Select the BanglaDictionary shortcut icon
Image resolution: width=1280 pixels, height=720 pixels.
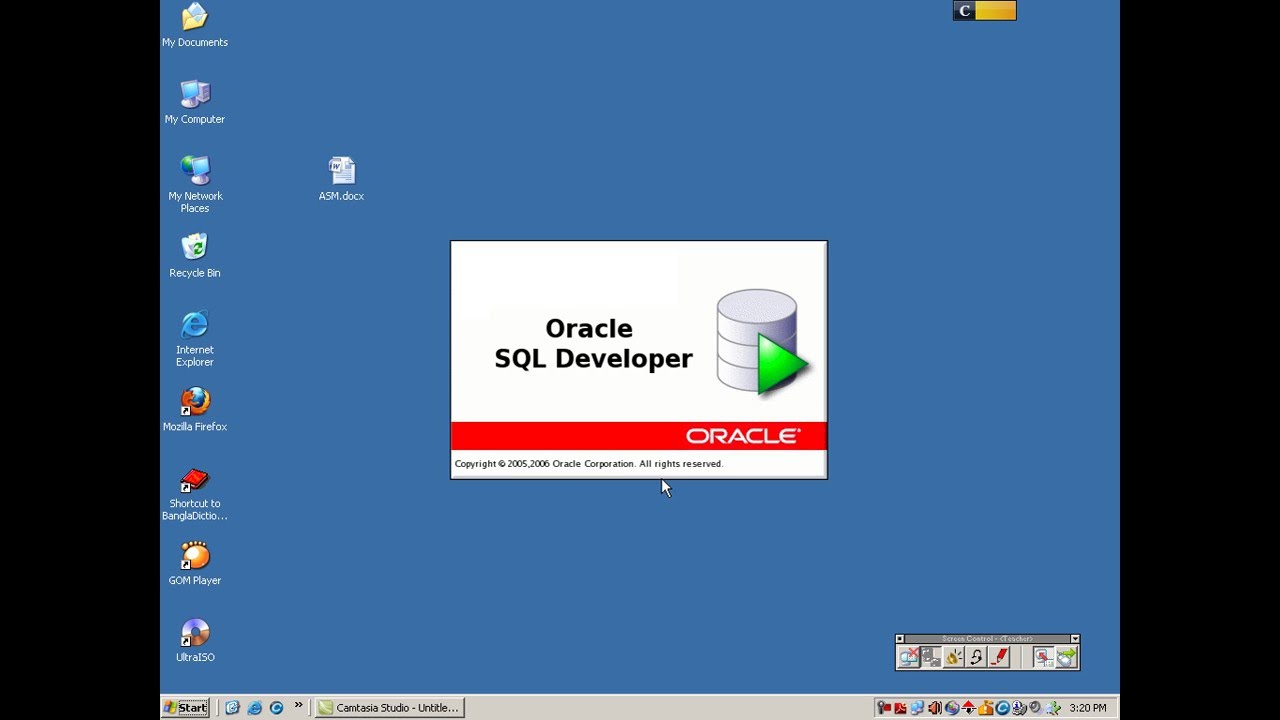(x=195, y=494)
